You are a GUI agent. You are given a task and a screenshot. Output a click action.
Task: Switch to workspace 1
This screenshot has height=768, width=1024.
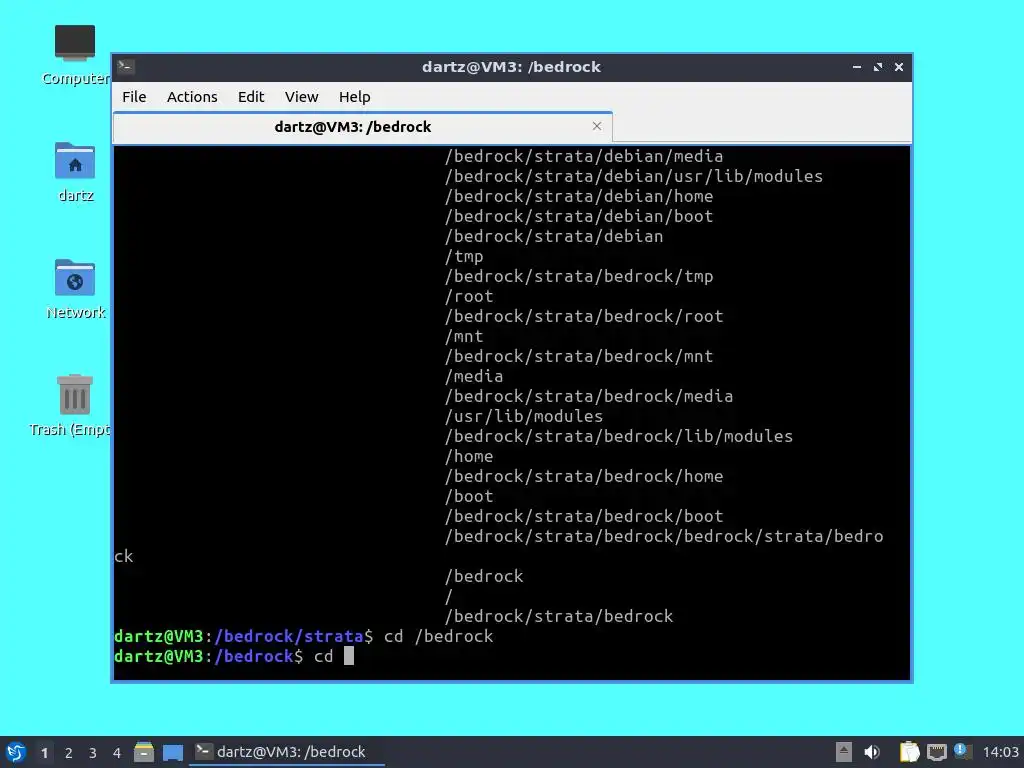(x=44, y=753)
